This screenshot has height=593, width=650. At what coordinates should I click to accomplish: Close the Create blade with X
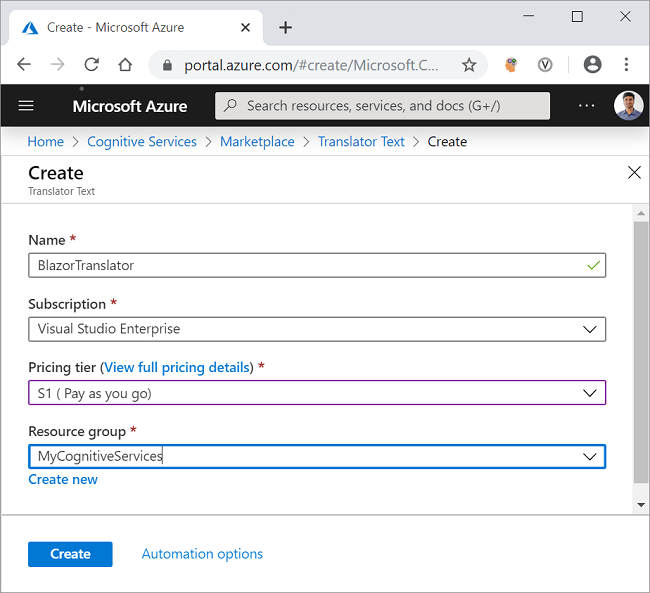(x=634, y=173)
